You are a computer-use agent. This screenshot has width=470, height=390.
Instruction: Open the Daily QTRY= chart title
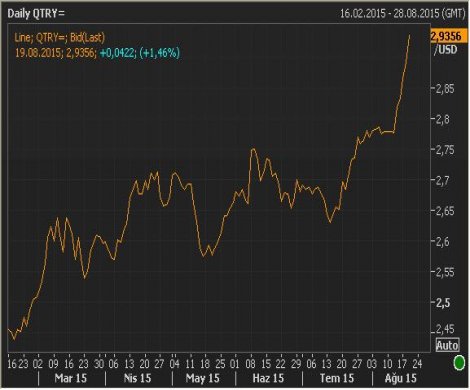36,14
